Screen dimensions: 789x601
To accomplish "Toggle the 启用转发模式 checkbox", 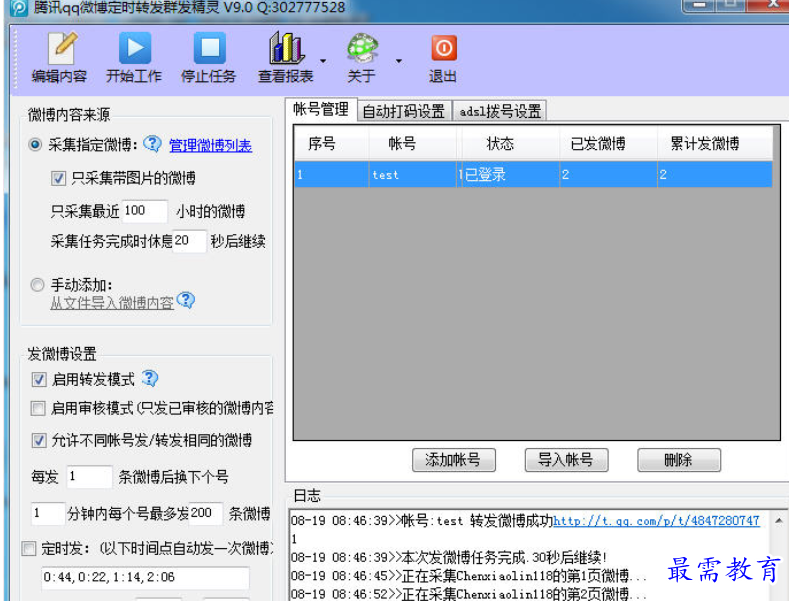I will (x=39, y=379).
